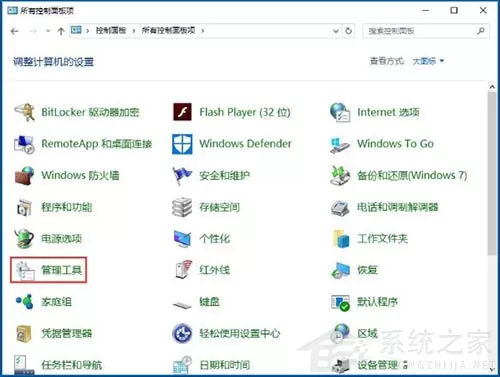
Task: Open the BitLocker drive encryption icon
Action: (x=24, y=112)
